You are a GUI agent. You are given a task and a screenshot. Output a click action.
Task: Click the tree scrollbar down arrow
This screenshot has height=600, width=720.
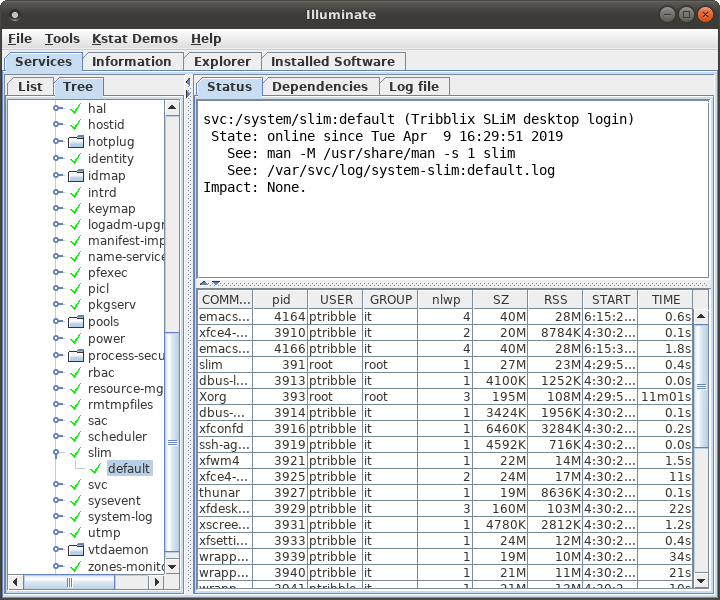[x=172, y=566]
